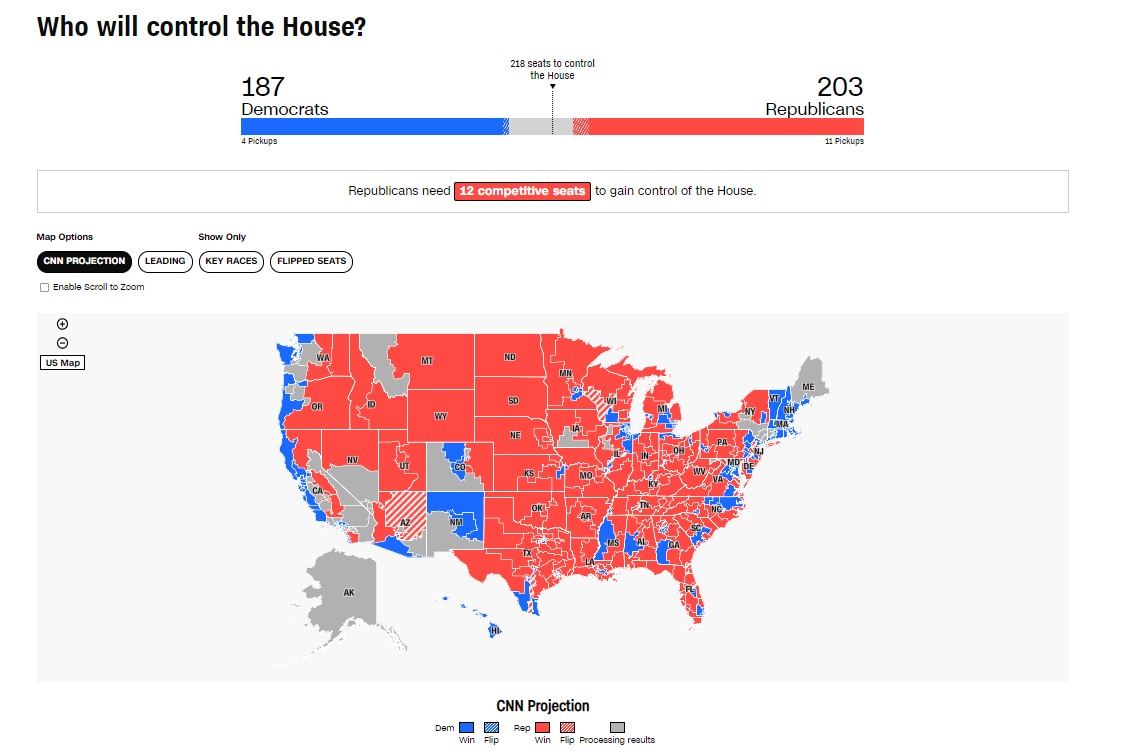The image size is (1123, 756).
Task: Click the Dem Win blue legend swatch
Action: click(x=466, y=728)
